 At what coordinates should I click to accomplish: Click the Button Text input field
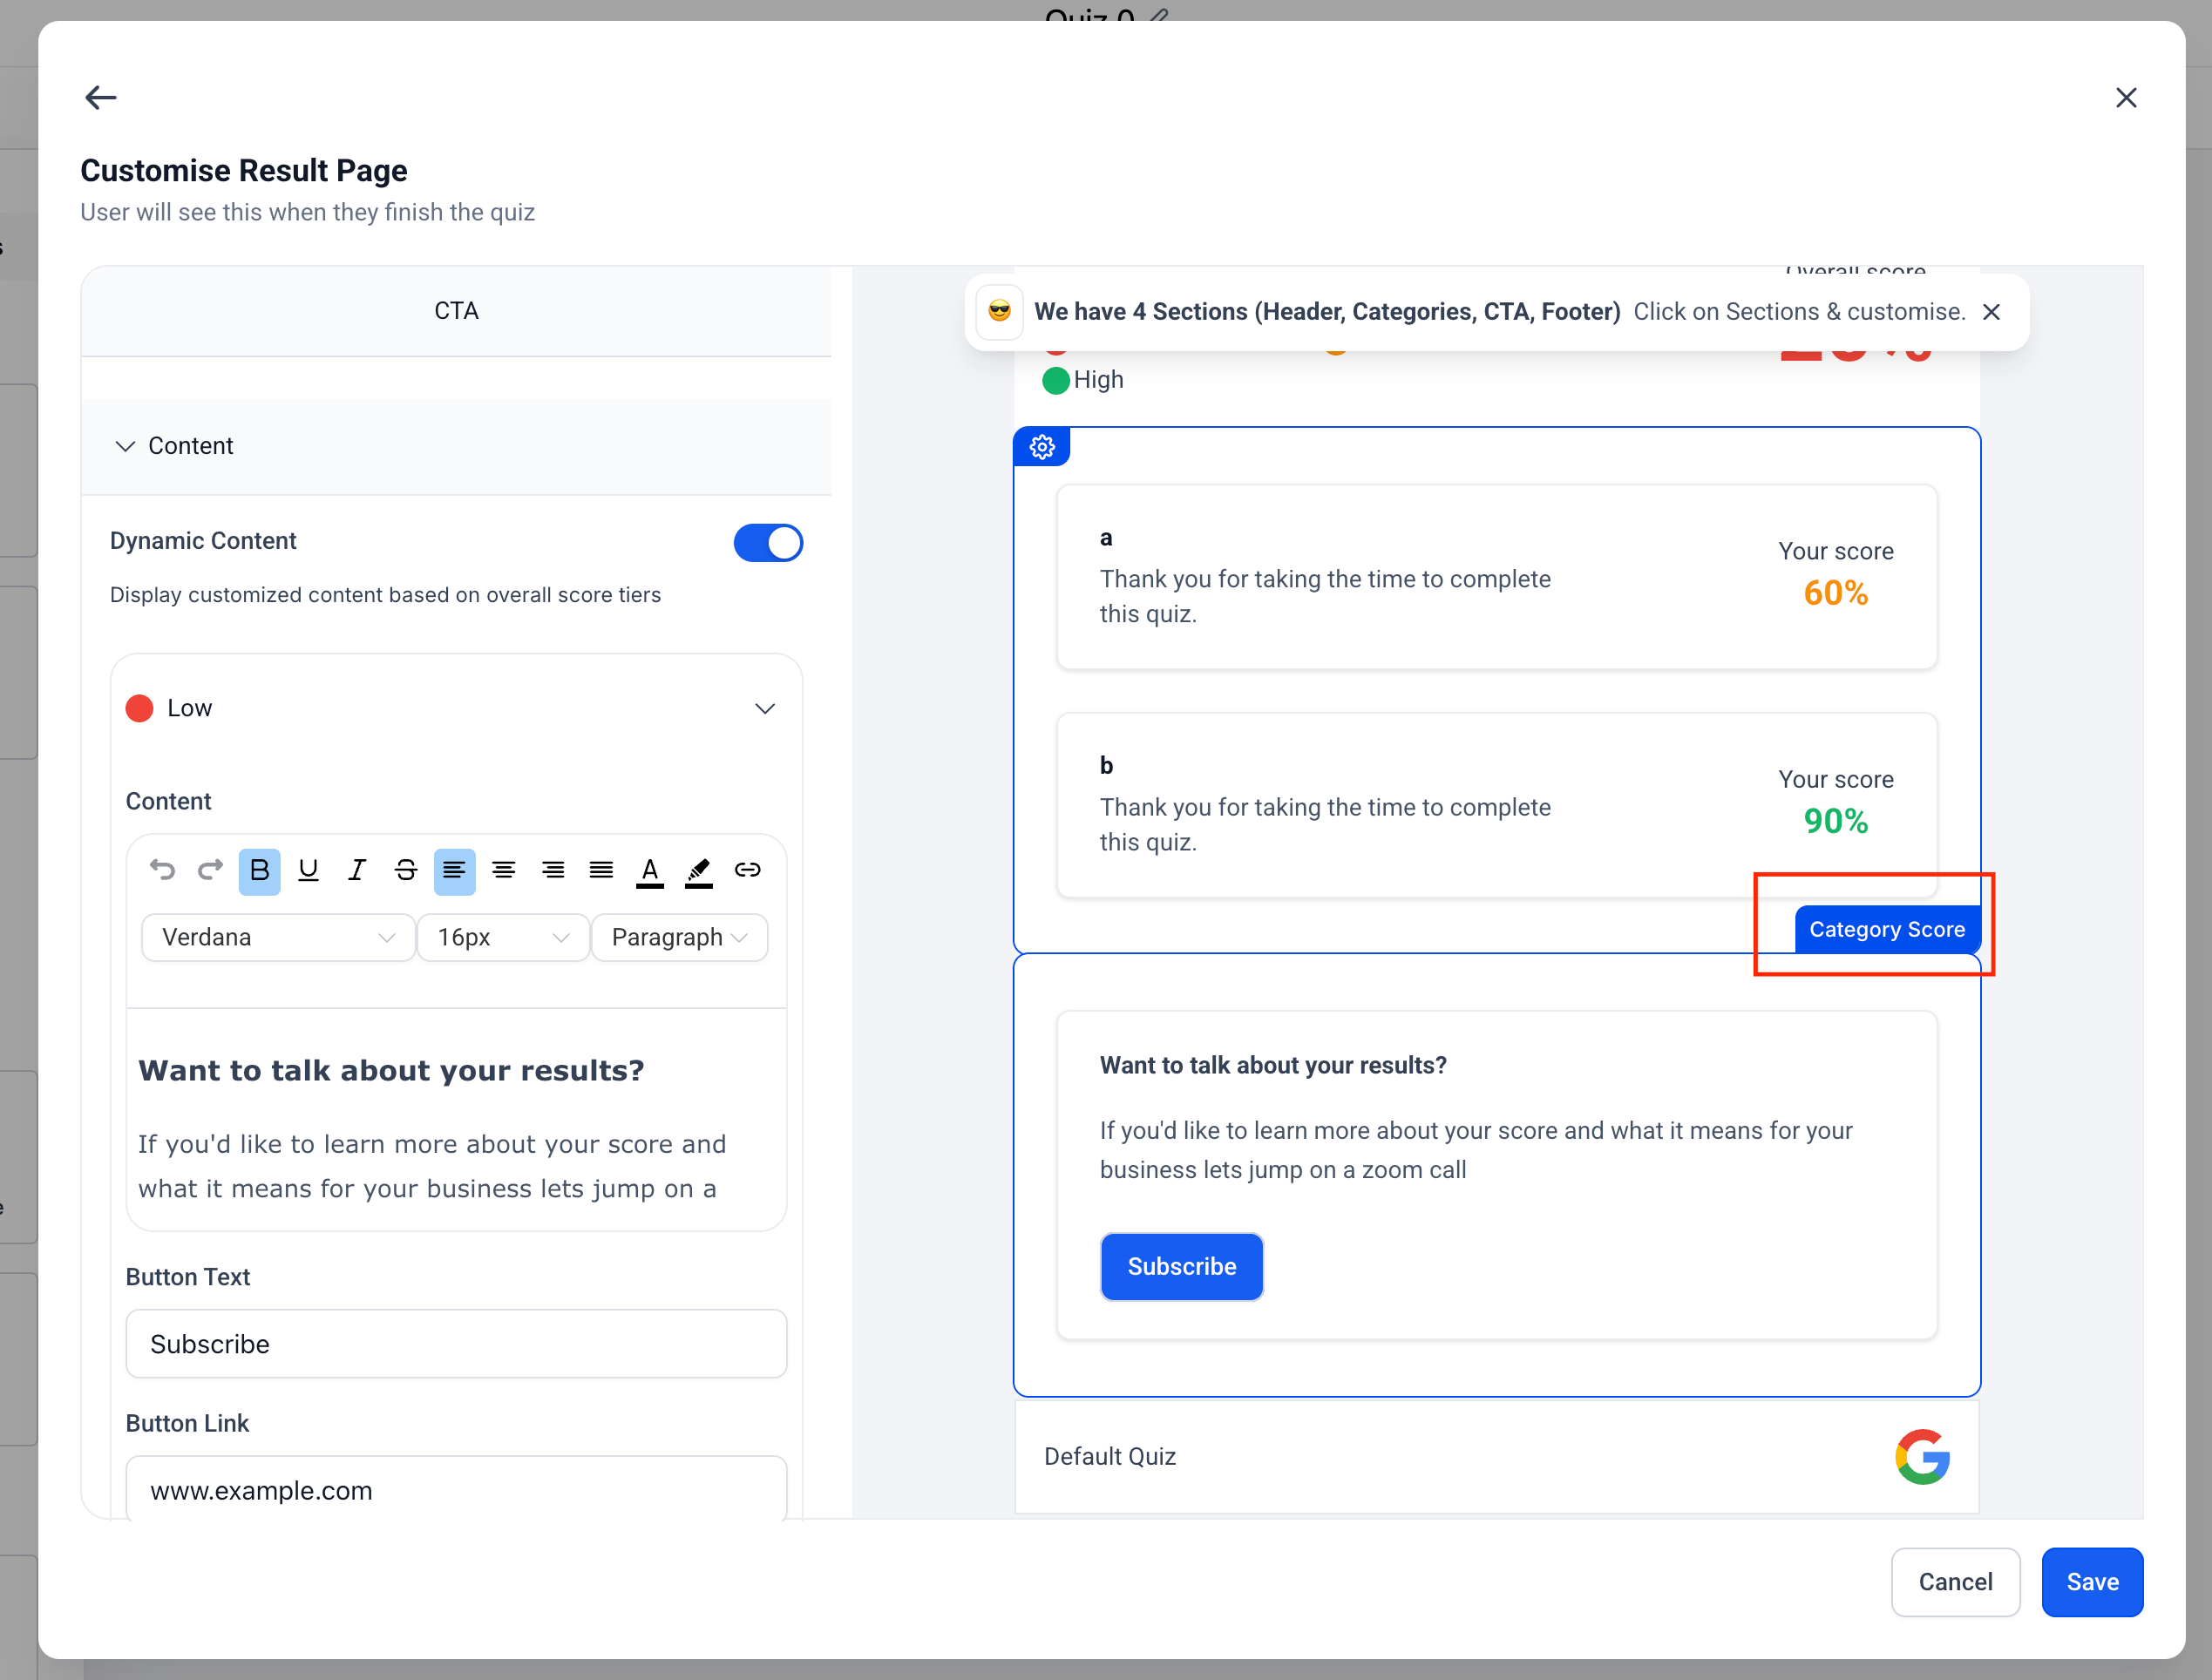(456, 1344)
